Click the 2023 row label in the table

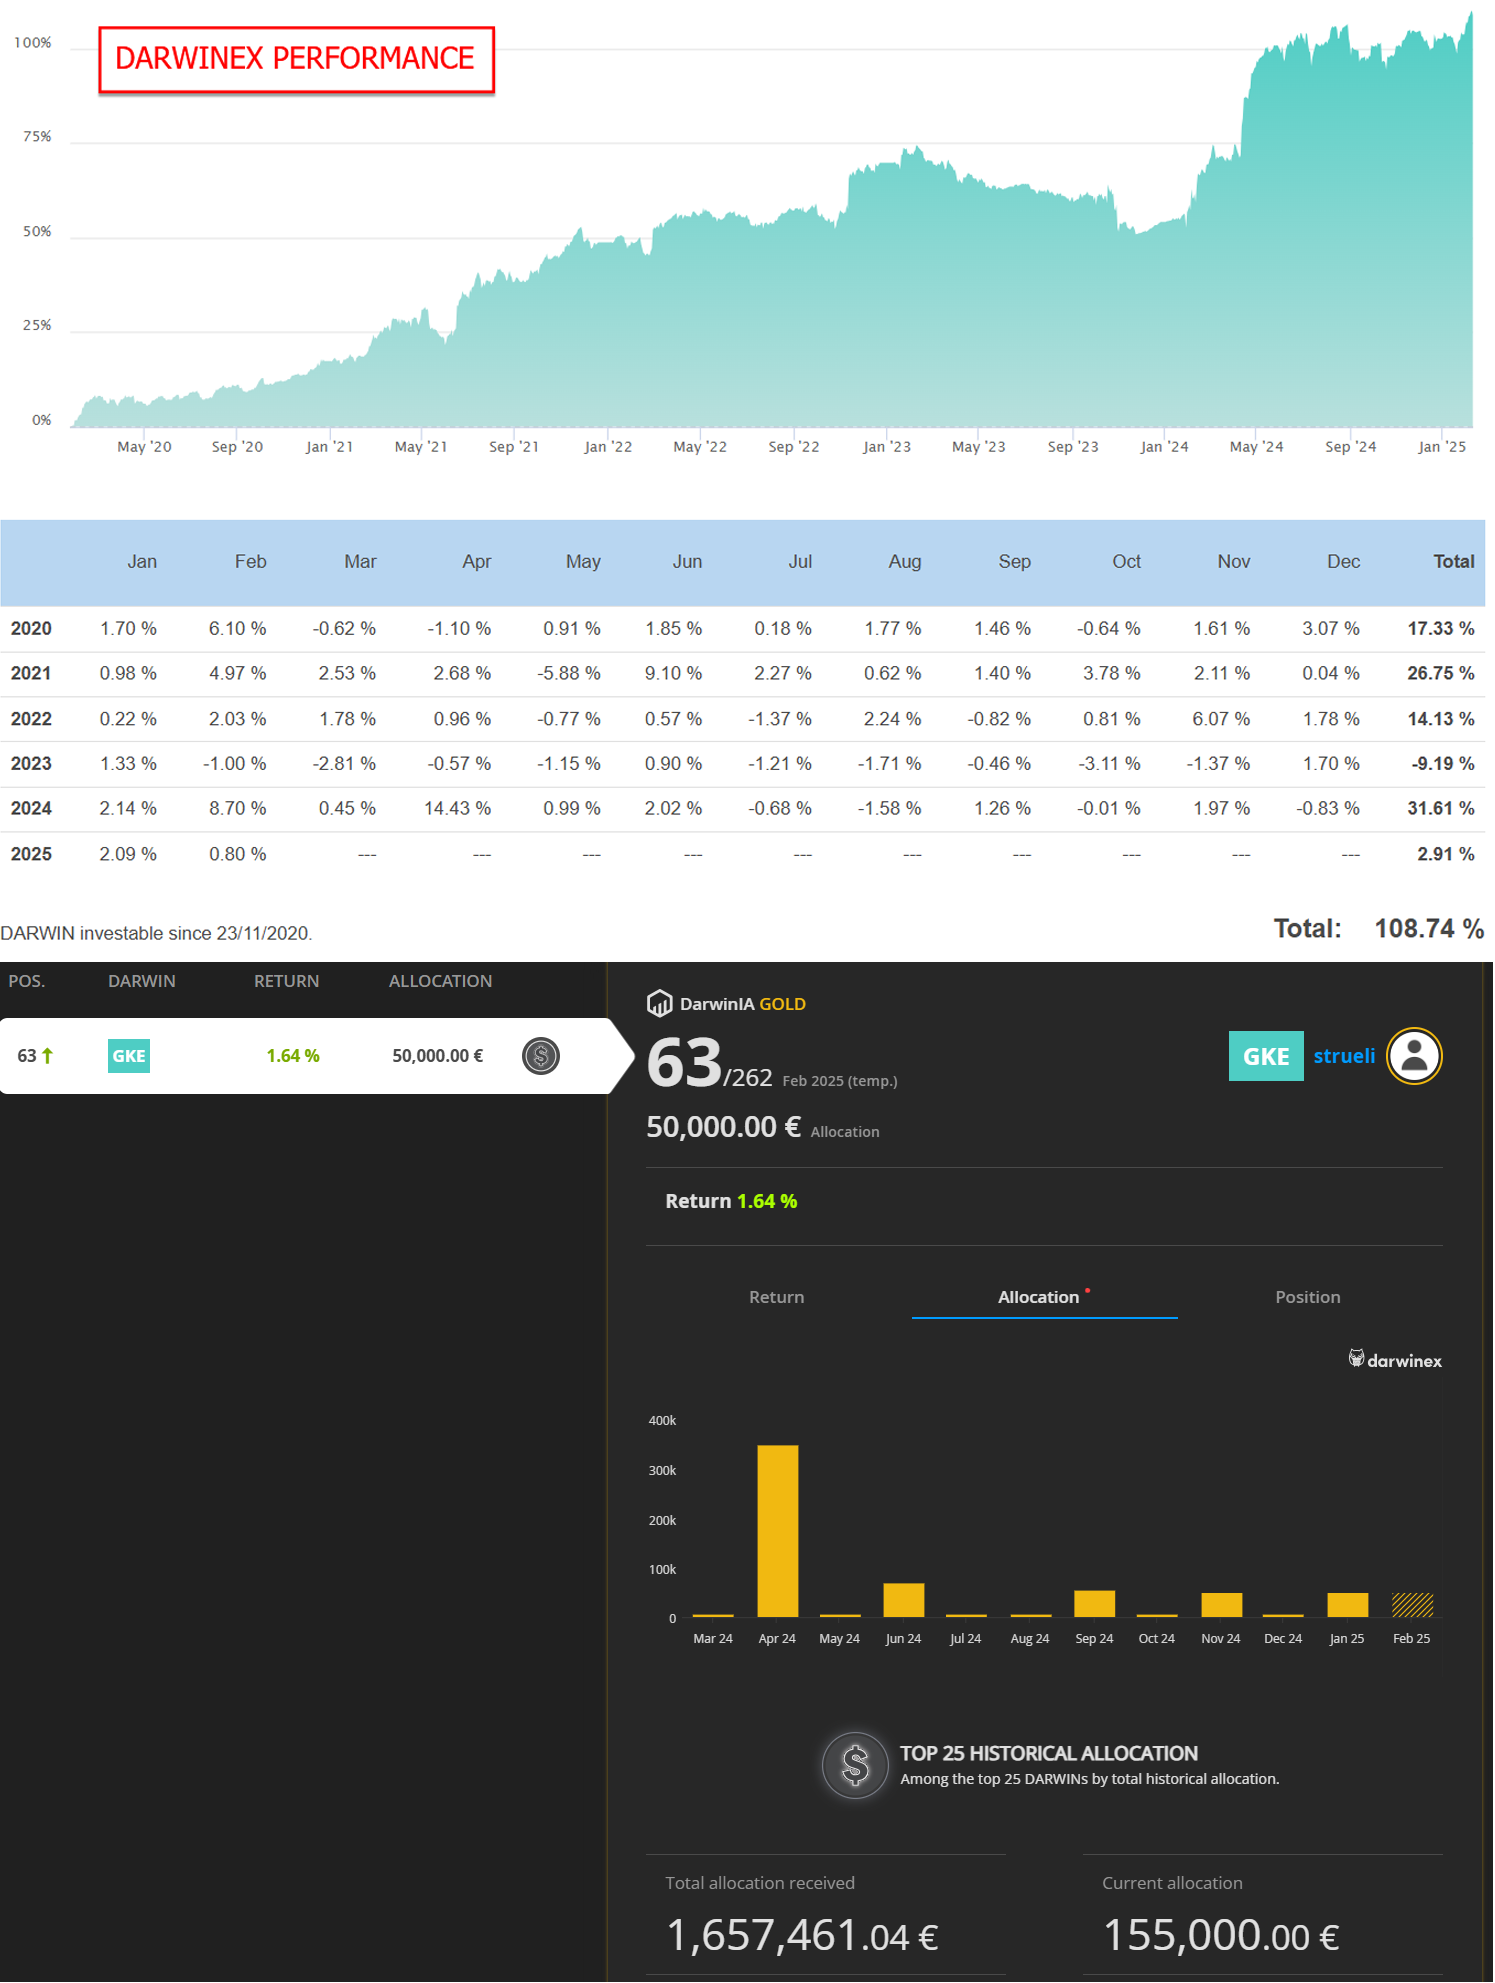[31, 763]
